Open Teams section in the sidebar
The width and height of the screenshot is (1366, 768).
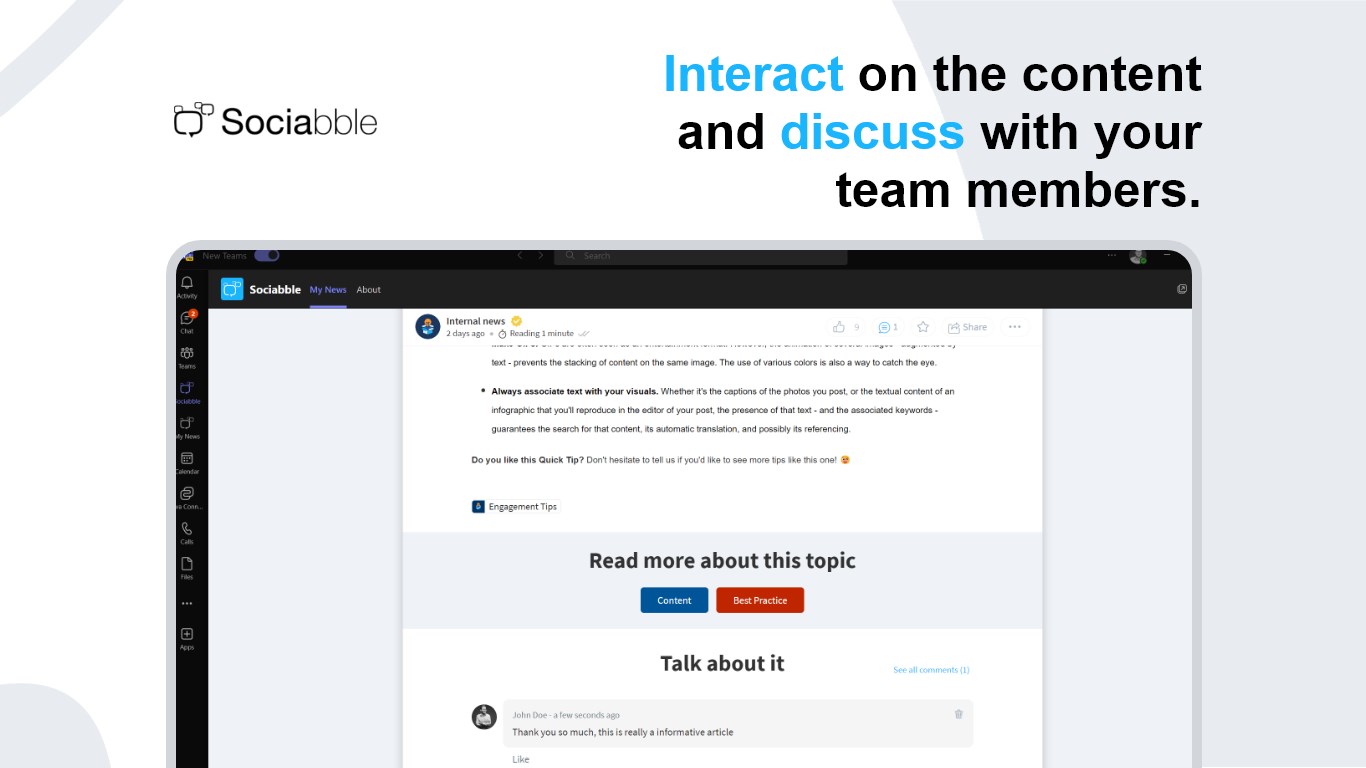[187, 357]
